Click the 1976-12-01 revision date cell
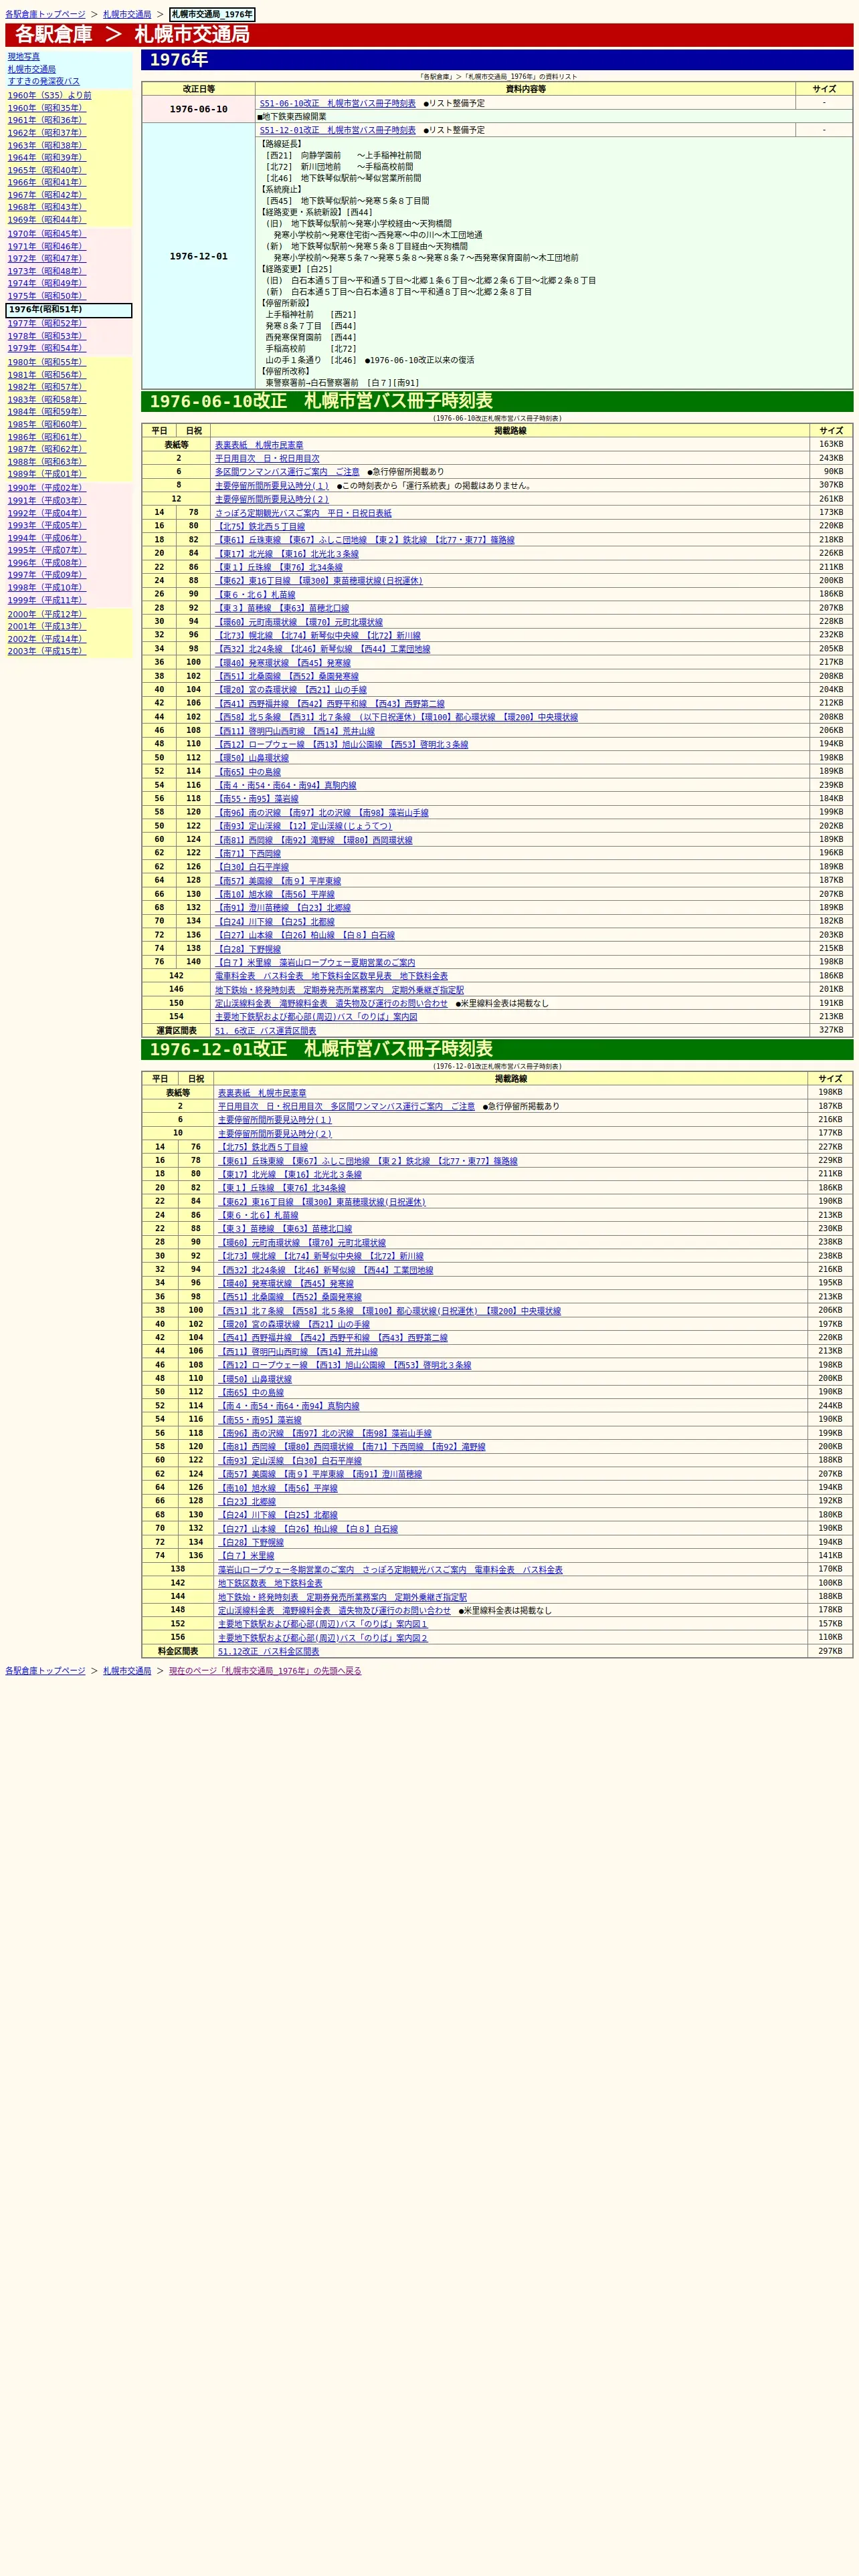Screen dimensions: 859x2576 tap(198, 257)
